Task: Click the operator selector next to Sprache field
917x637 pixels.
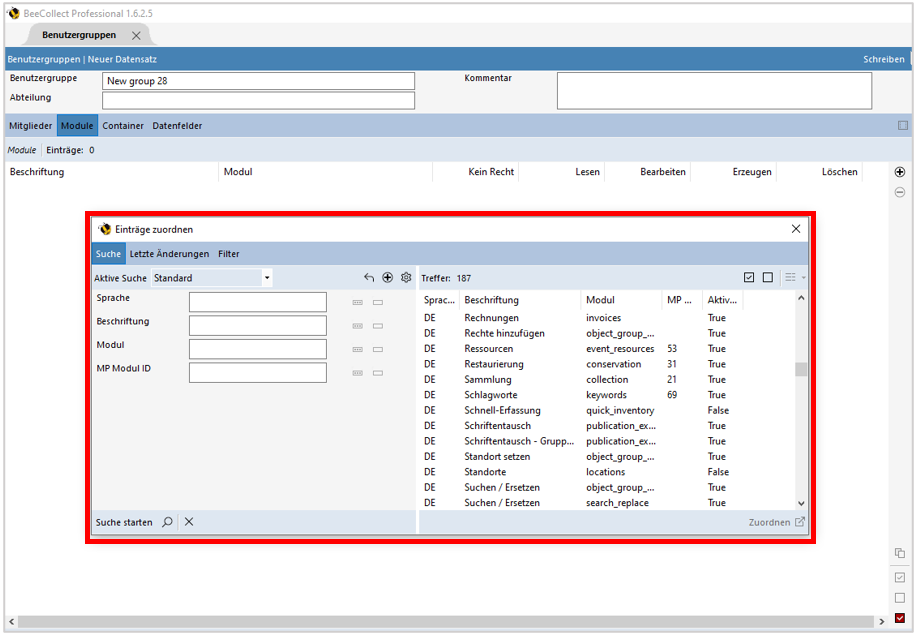Action: pos(358,302)
